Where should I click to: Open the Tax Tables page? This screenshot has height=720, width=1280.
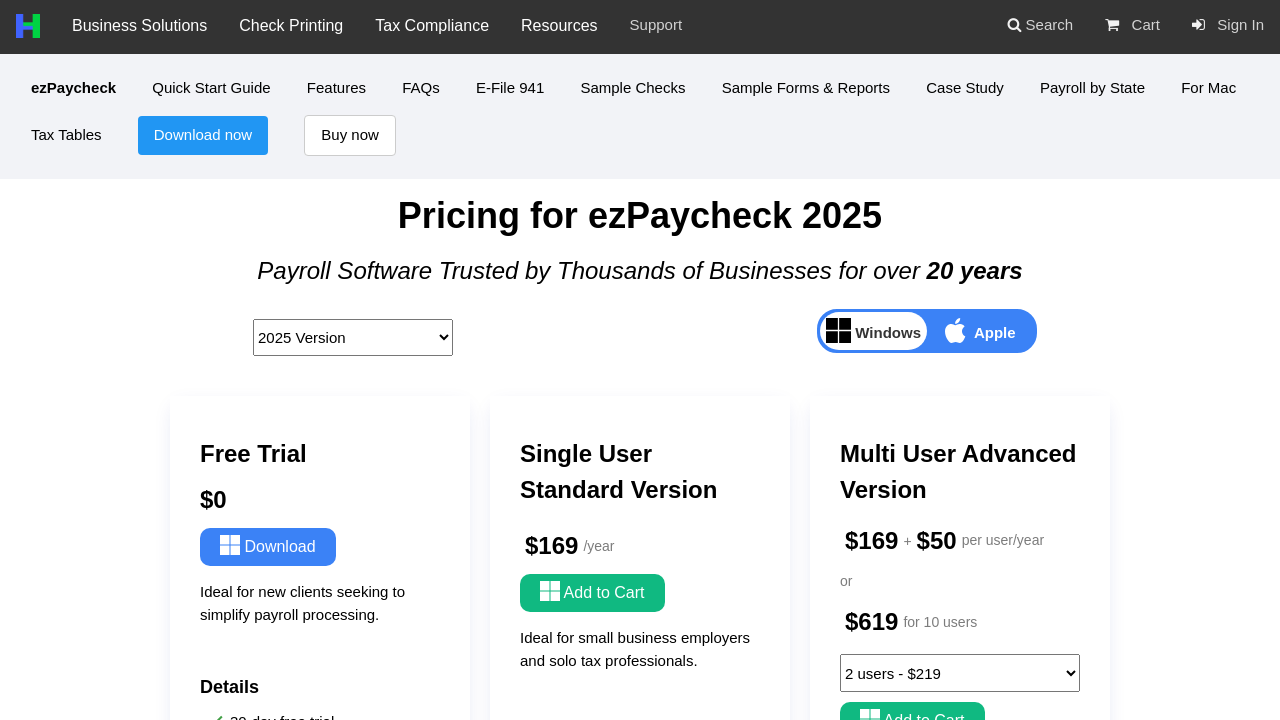pos(66,135)
